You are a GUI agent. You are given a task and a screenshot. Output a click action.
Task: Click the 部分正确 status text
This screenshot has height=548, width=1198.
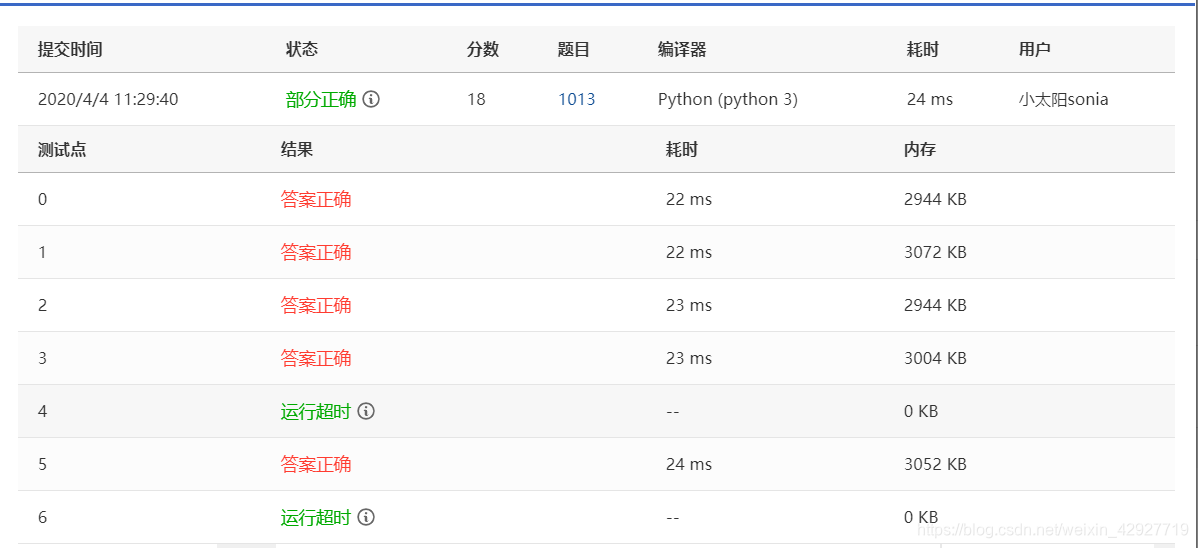(x=321, y=99)
